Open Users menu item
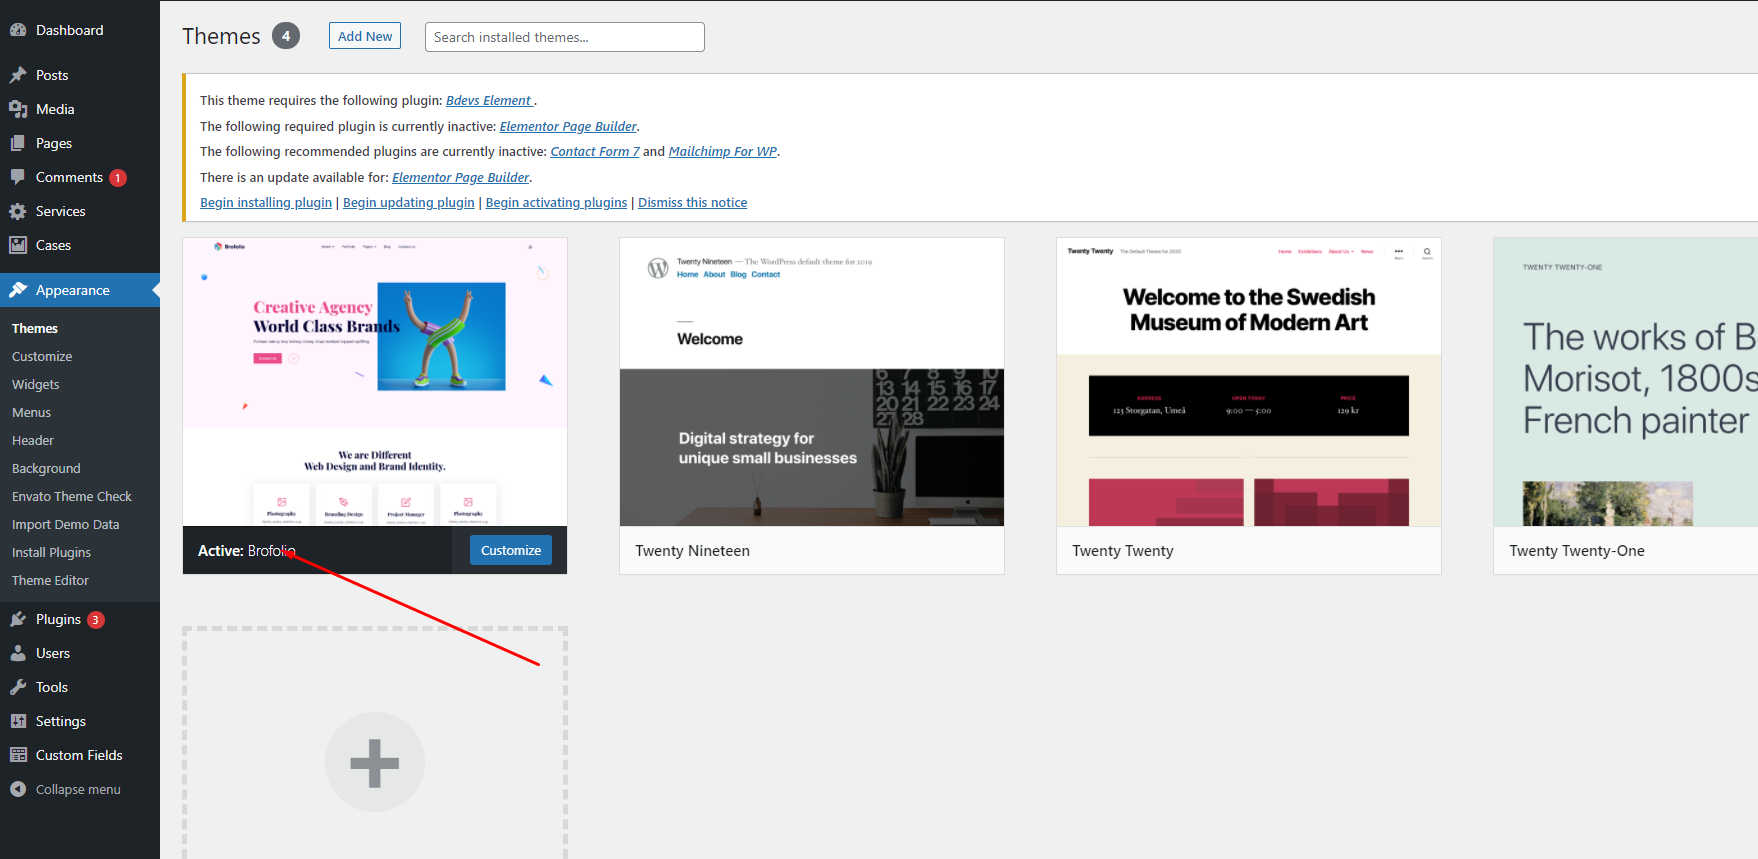Viewport: 1758px width, 859px height. point(80,653)
